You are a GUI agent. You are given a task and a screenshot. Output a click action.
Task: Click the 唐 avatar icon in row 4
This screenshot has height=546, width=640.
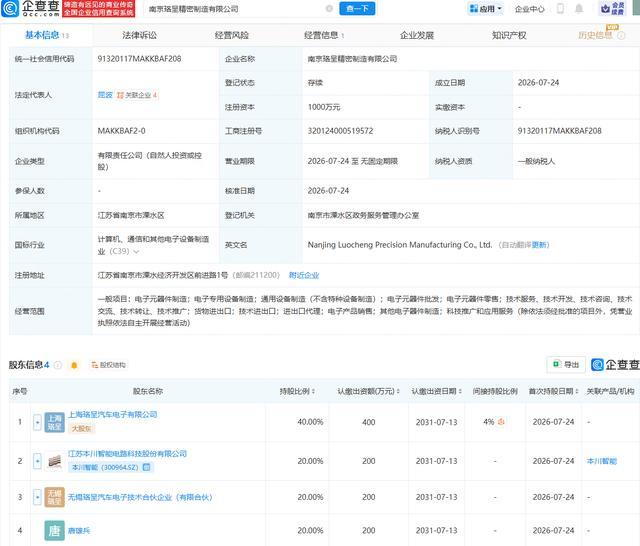click(54, 530)
